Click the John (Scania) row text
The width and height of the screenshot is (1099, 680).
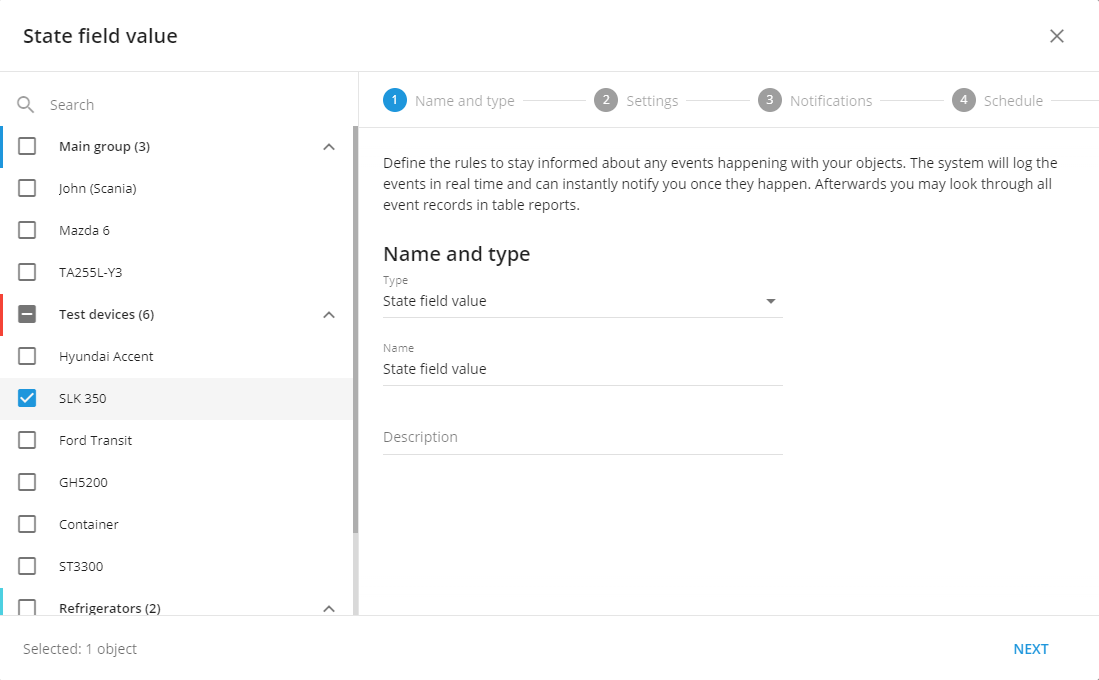point(97,189)
